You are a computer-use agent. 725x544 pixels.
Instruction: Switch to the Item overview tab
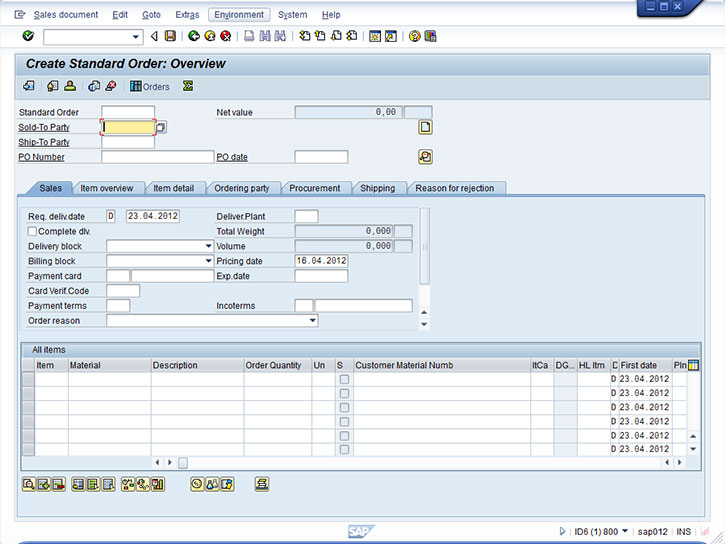click(x=107, y=188)
